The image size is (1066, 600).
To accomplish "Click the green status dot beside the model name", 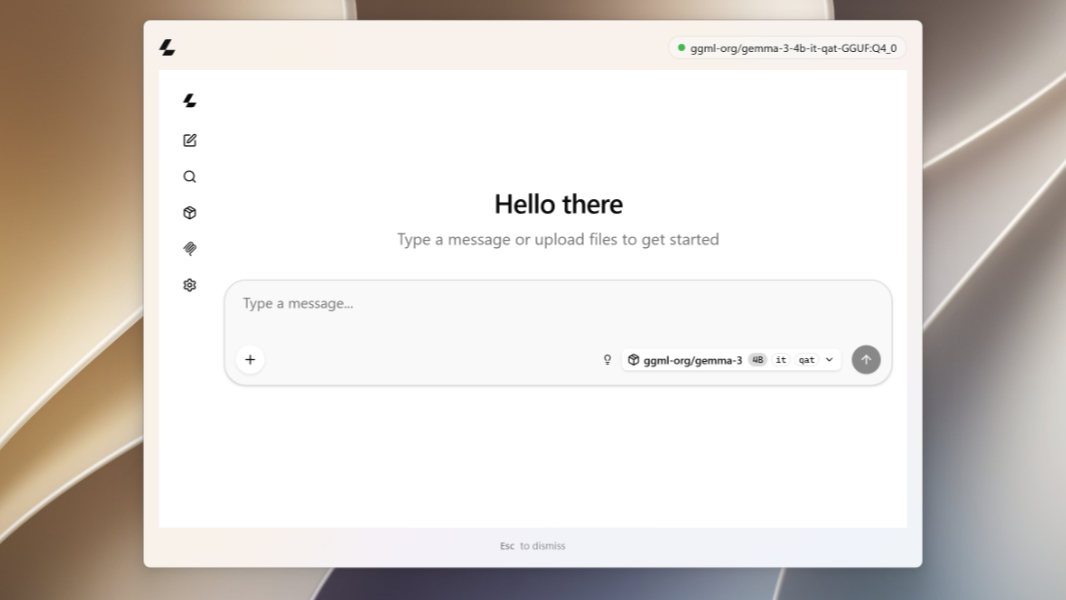I will [681, 48].
